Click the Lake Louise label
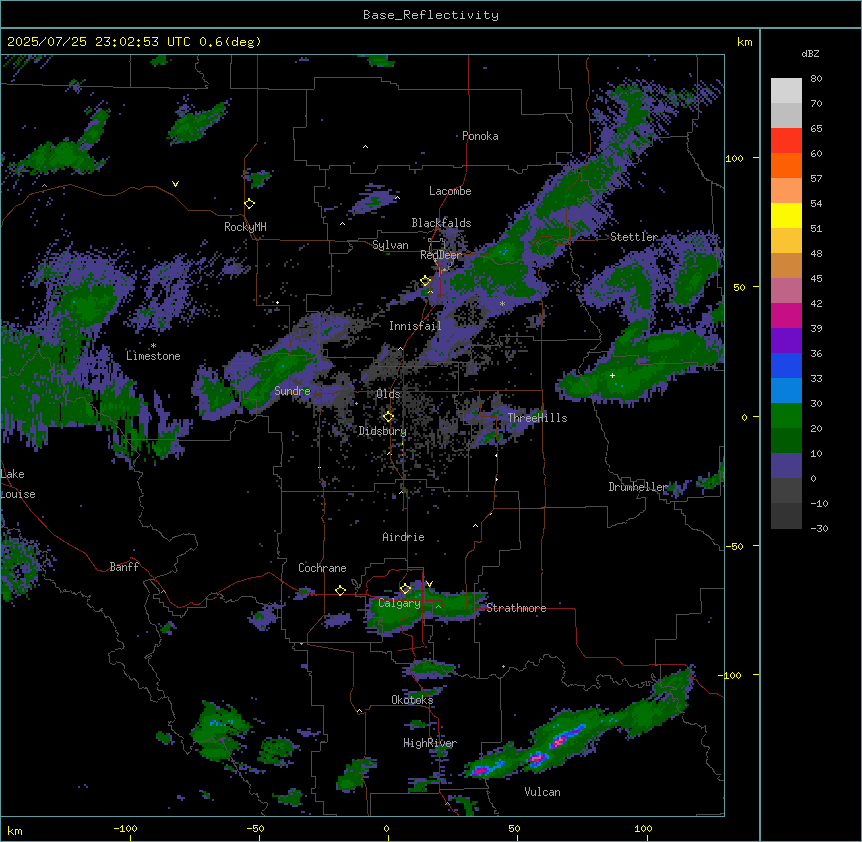The image size is (862, 842). pos(18,484)
